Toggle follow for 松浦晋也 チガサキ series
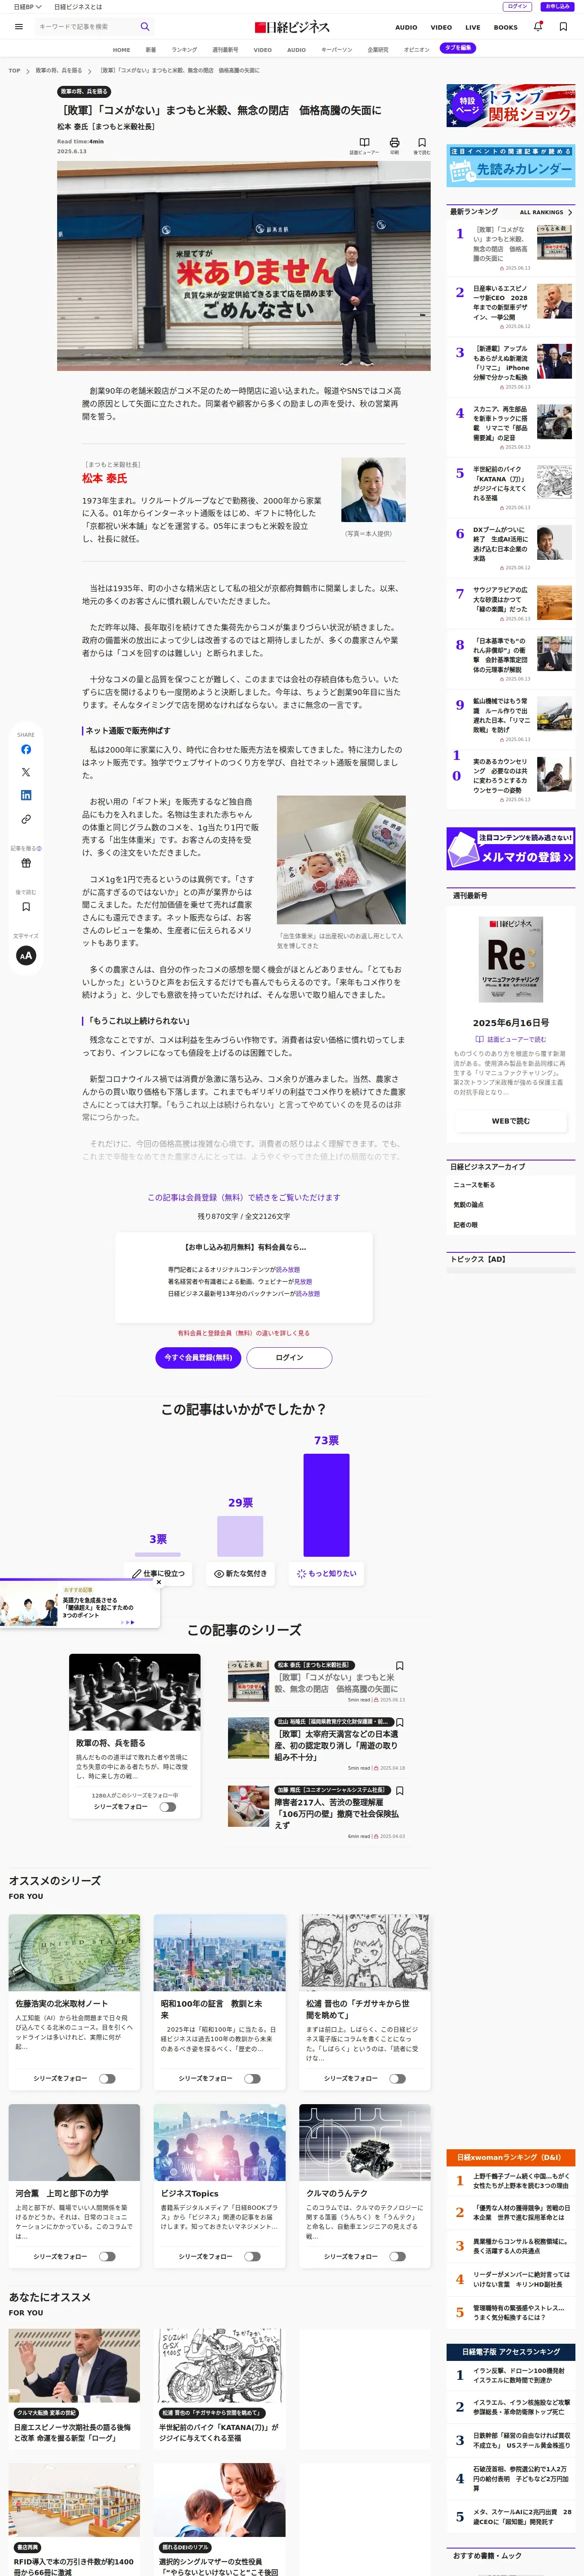The width and height of the screenshot is (584, 2576). coord(397,2078)
